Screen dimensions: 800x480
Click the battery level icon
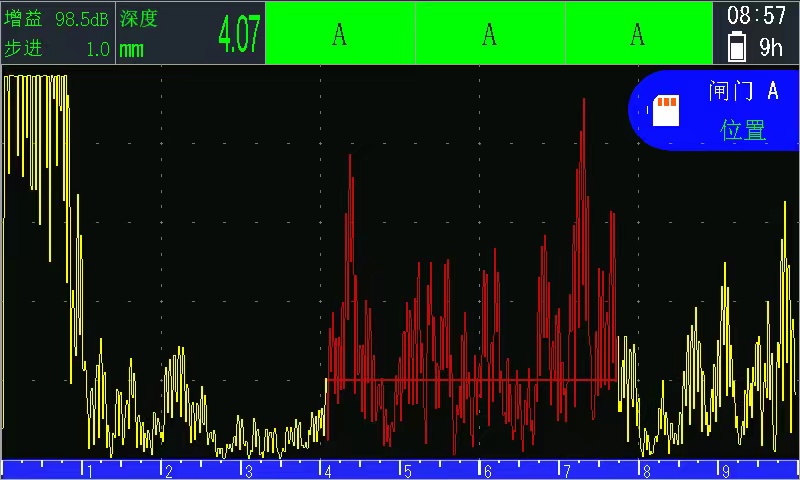point(737,47)
